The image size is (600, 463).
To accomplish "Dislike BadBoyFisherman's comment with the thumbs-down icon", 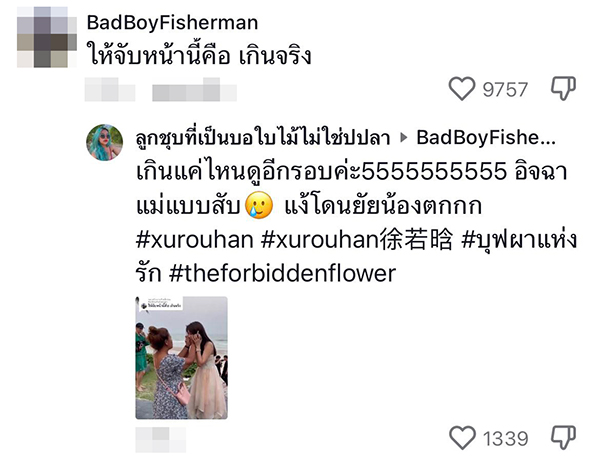I will (x=563, y=89).
